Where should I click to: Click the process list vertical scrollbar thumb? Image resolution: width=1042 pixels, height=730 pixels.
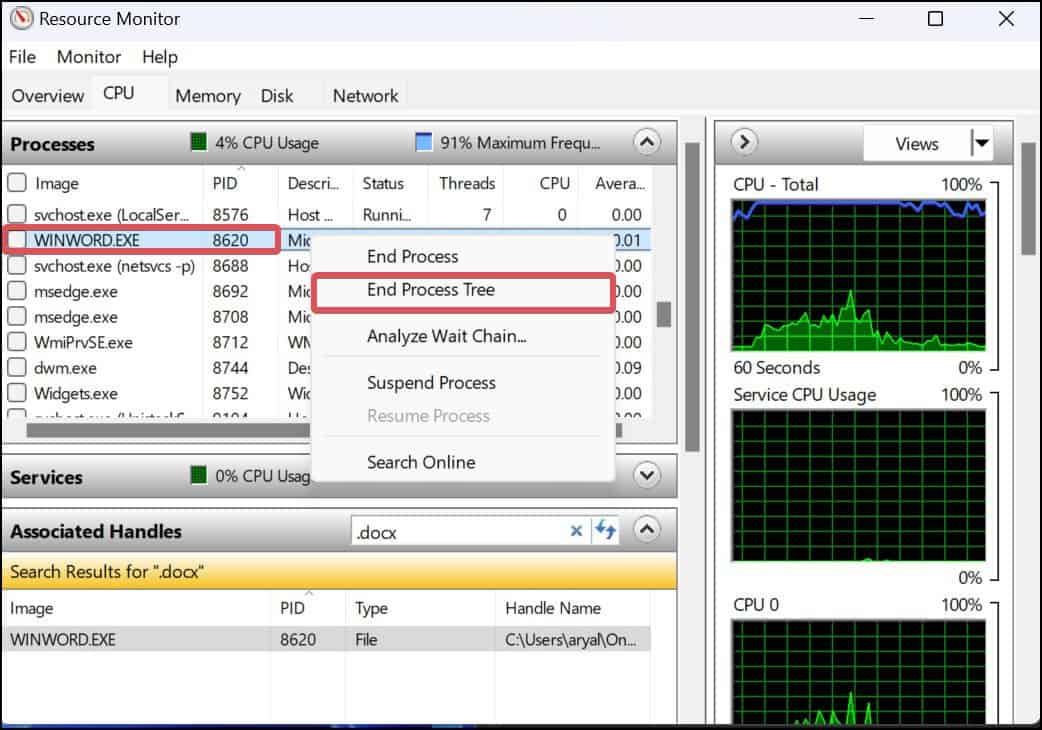point(663,315)
